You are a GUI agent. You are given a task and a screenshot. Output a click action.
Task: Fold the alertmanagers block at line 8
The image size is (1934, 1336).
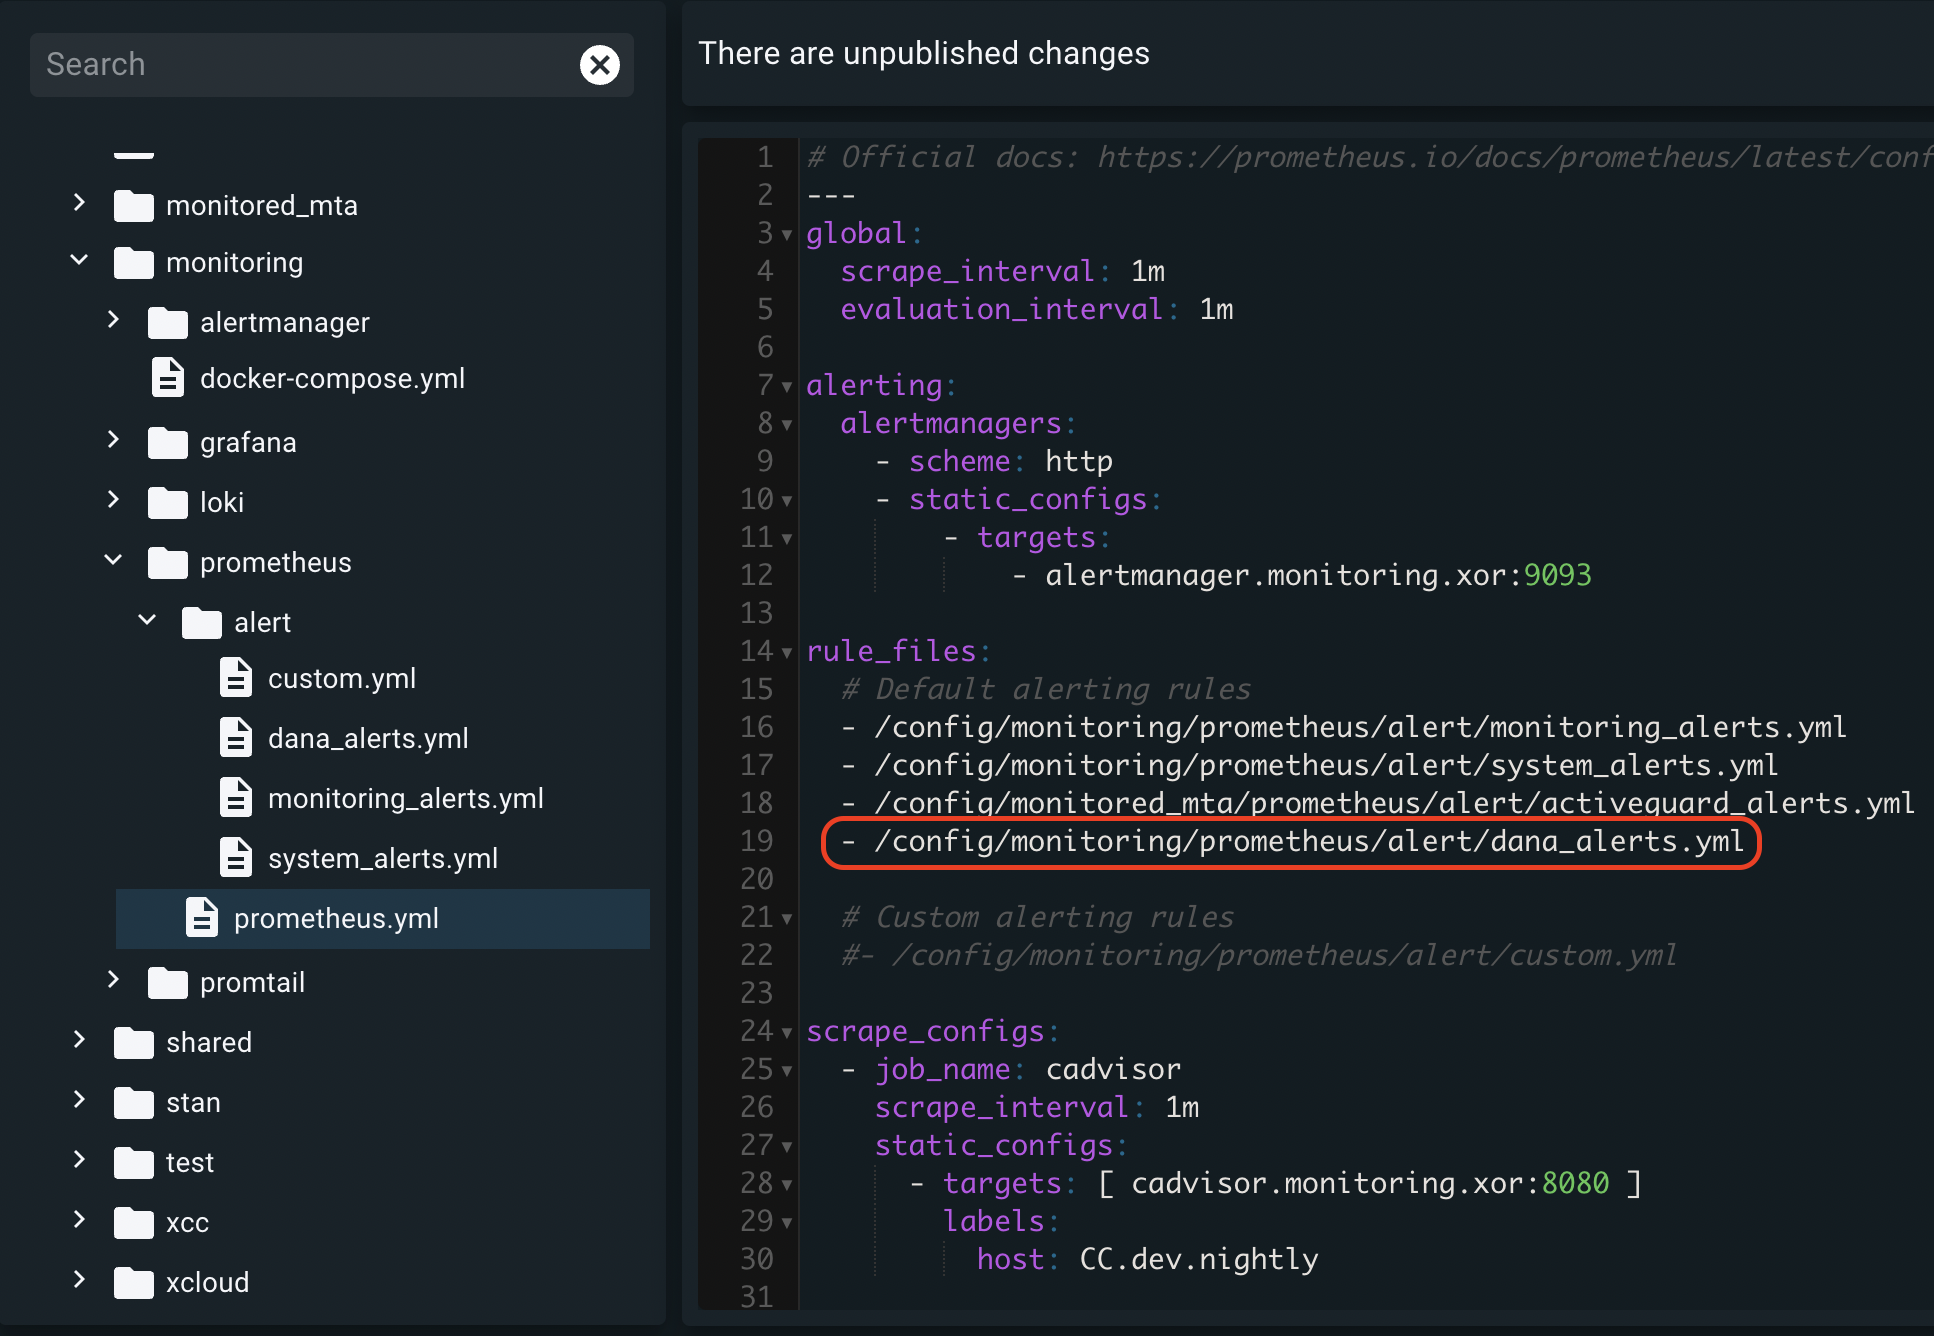(787, 426)
